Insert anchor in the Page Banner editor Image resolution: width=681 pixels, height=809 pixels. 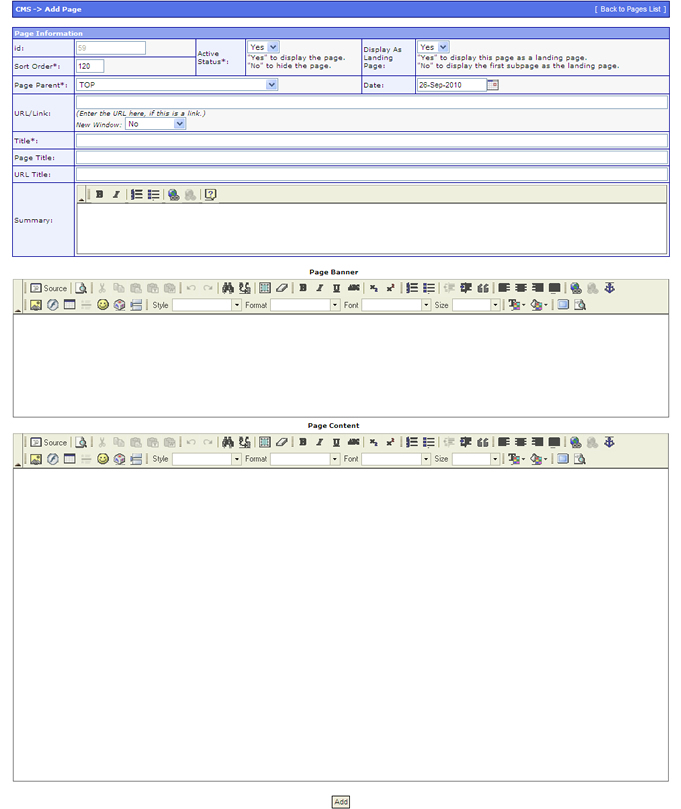coord(609,288)
